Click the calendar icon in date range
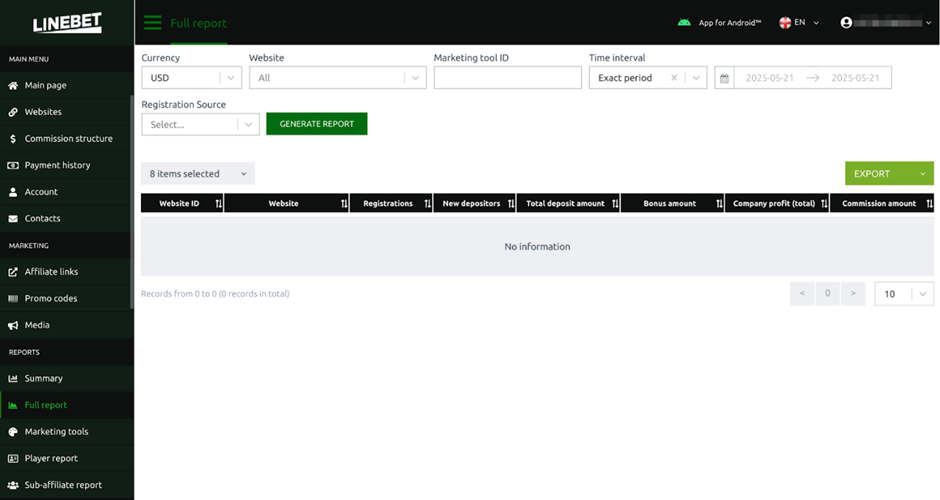This screenshot has width=940, height=500. (x=724, y=78)
